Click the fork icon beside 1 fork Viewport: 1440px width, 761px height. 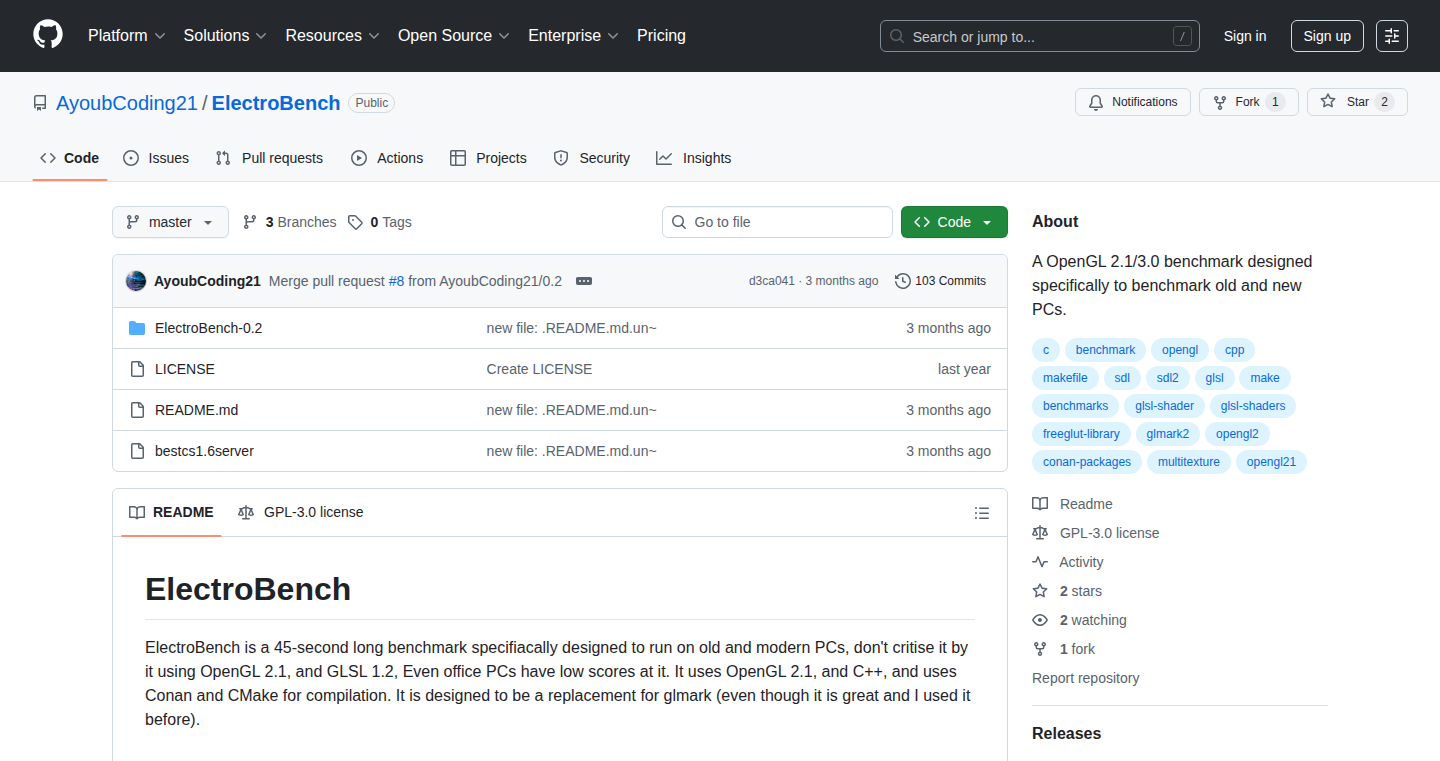(x=1040, y=649)
